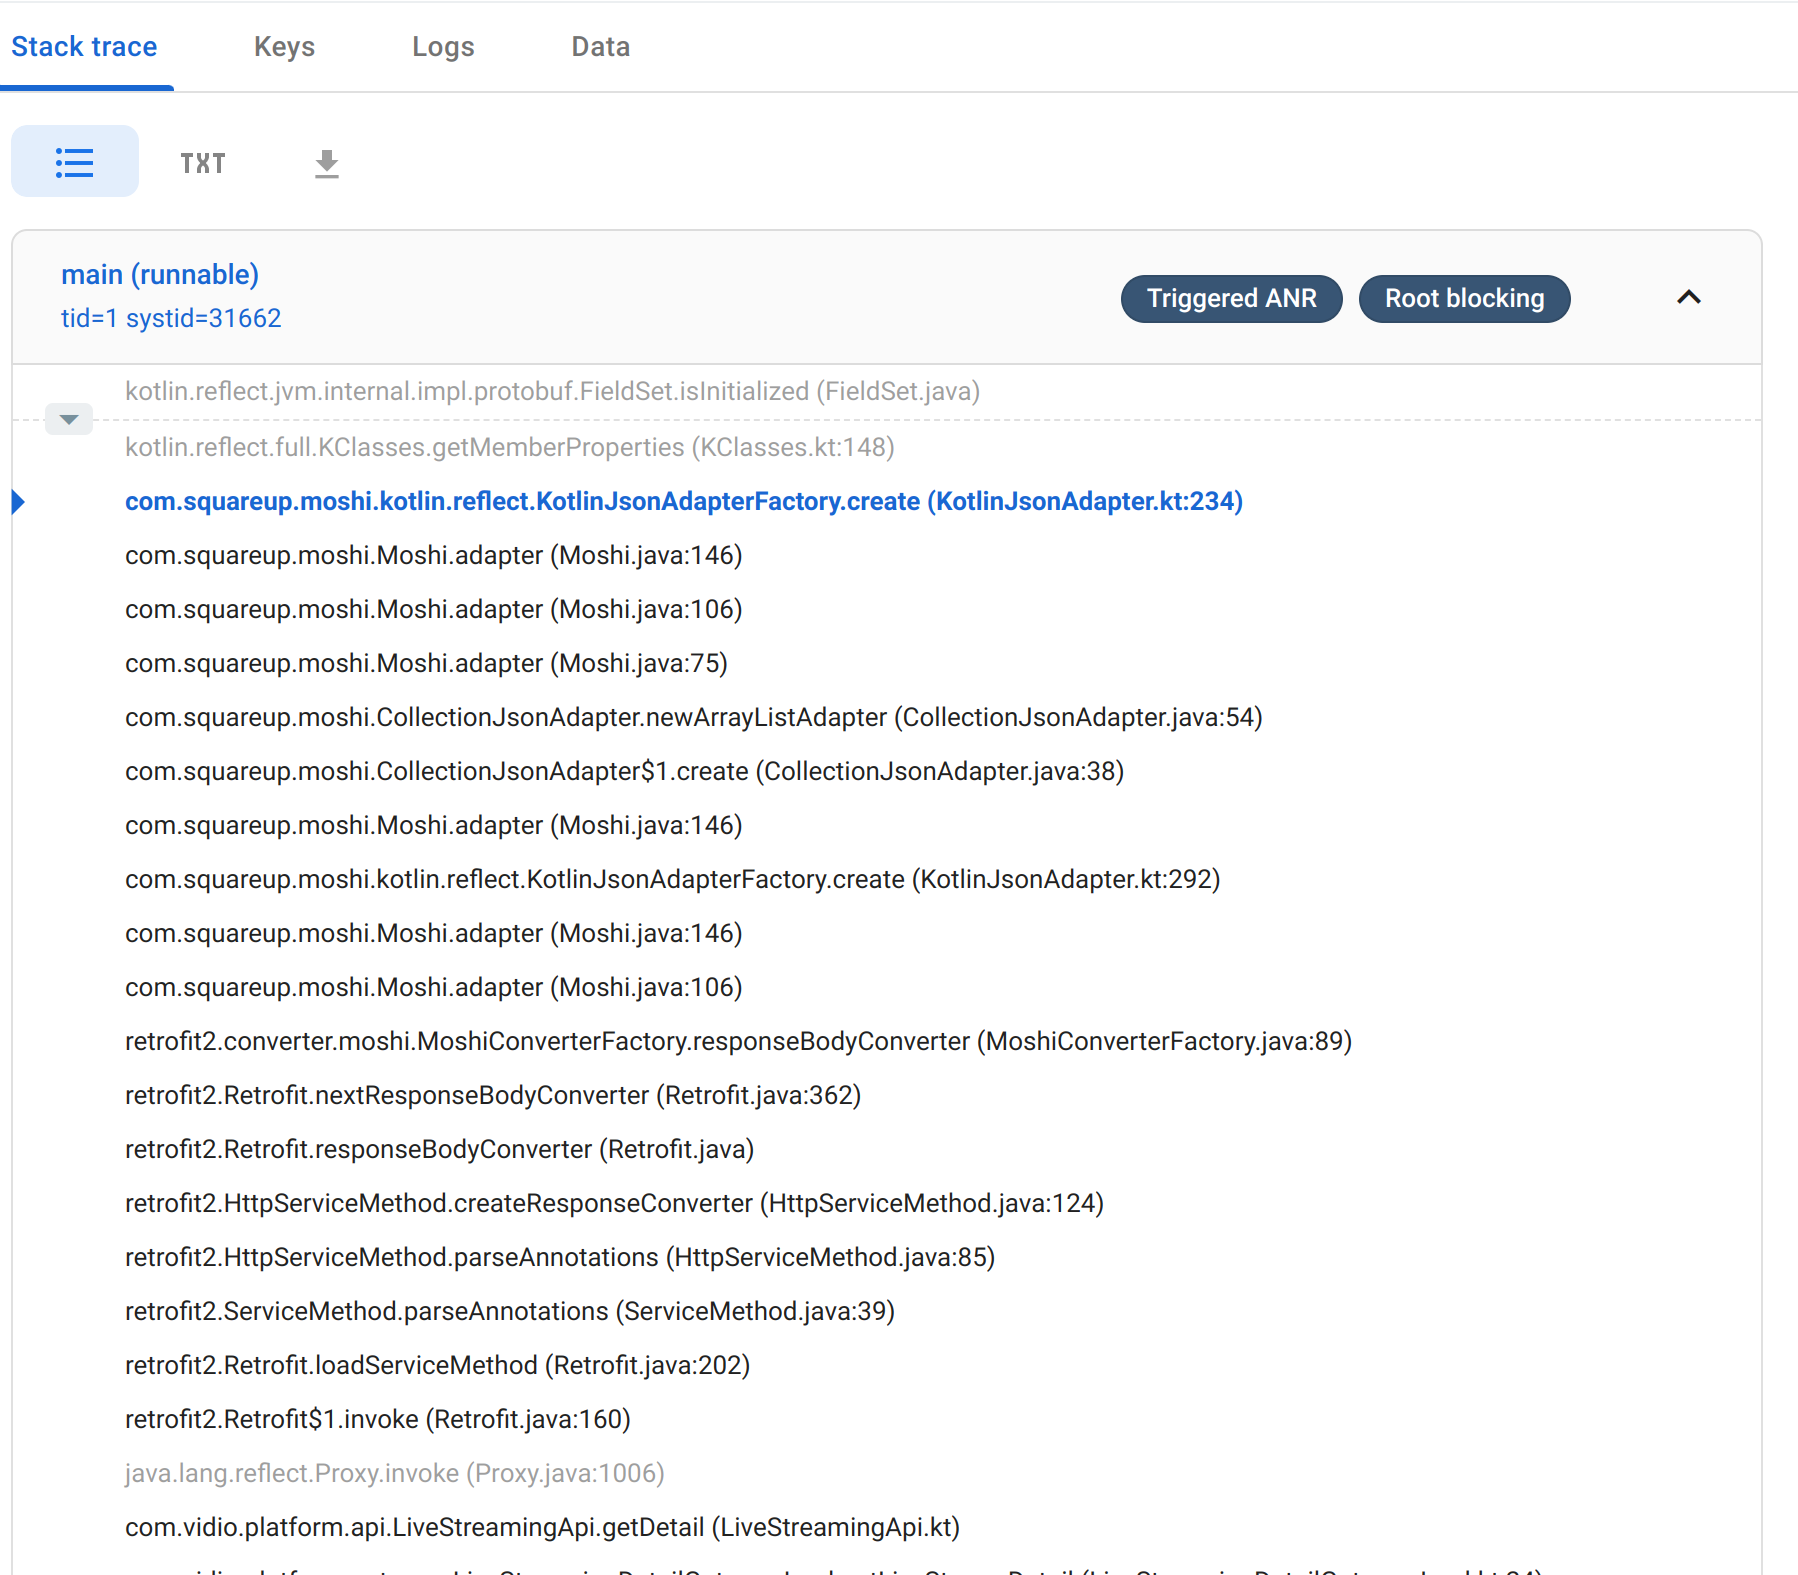
Task: Select retrofit2.Retrofit.loadServiceMethod stack frame
Action: 437,1364
